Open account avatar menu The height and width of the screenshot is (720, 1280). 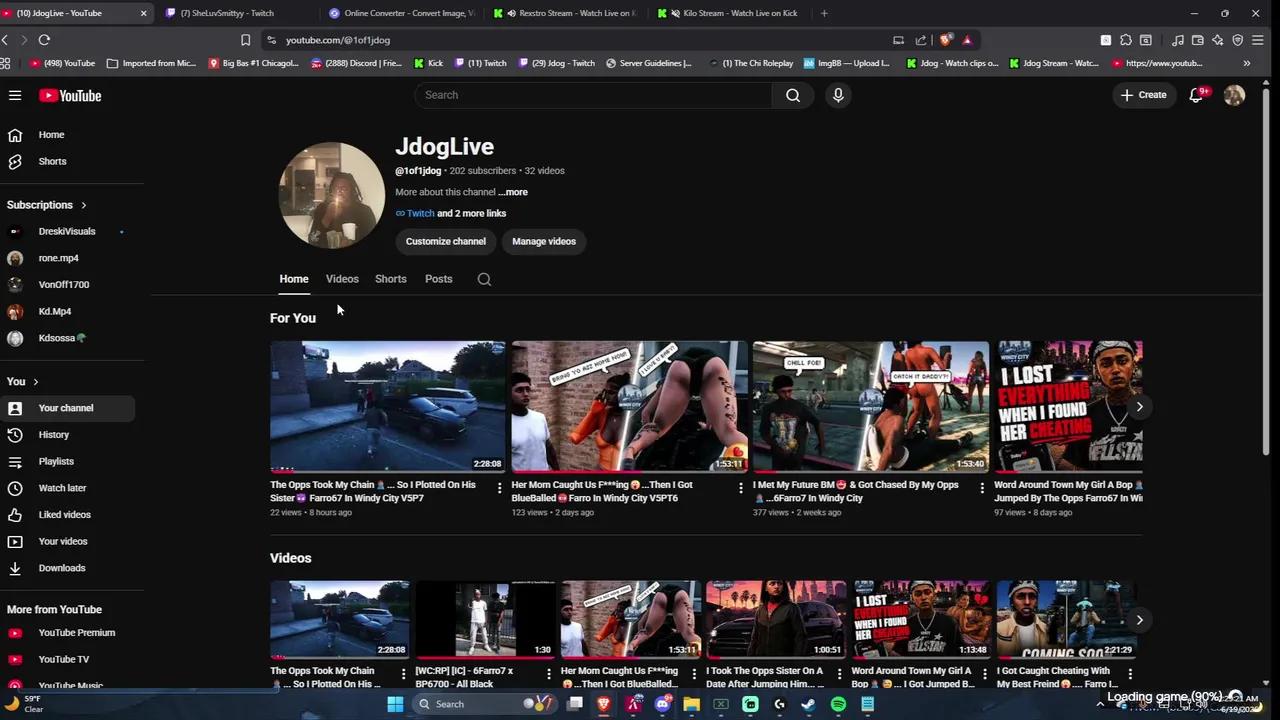coord(1234,95)
